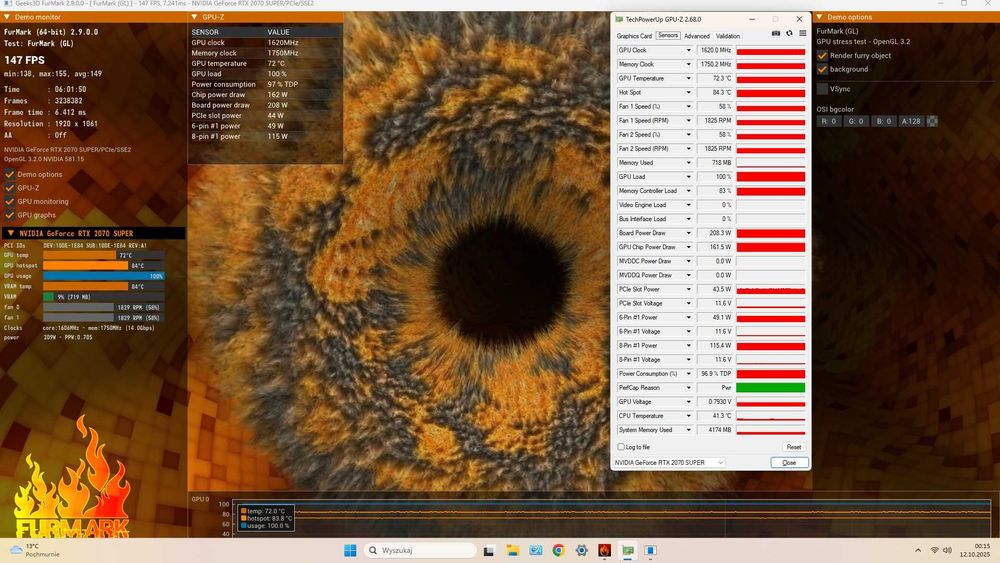This screenshot has height=563, width=1000.
Task: Collapse the GPU-Z overlay panel
Action: (x=195, y=17)
